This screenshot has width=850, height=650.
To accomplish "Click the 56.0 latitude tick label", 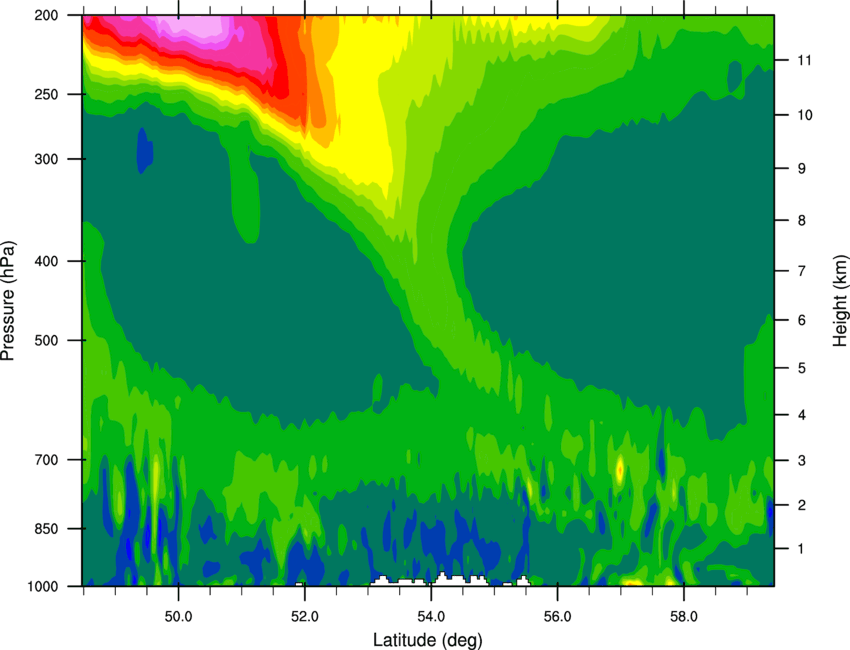I will pyautogui.click(x=557, y=616).
